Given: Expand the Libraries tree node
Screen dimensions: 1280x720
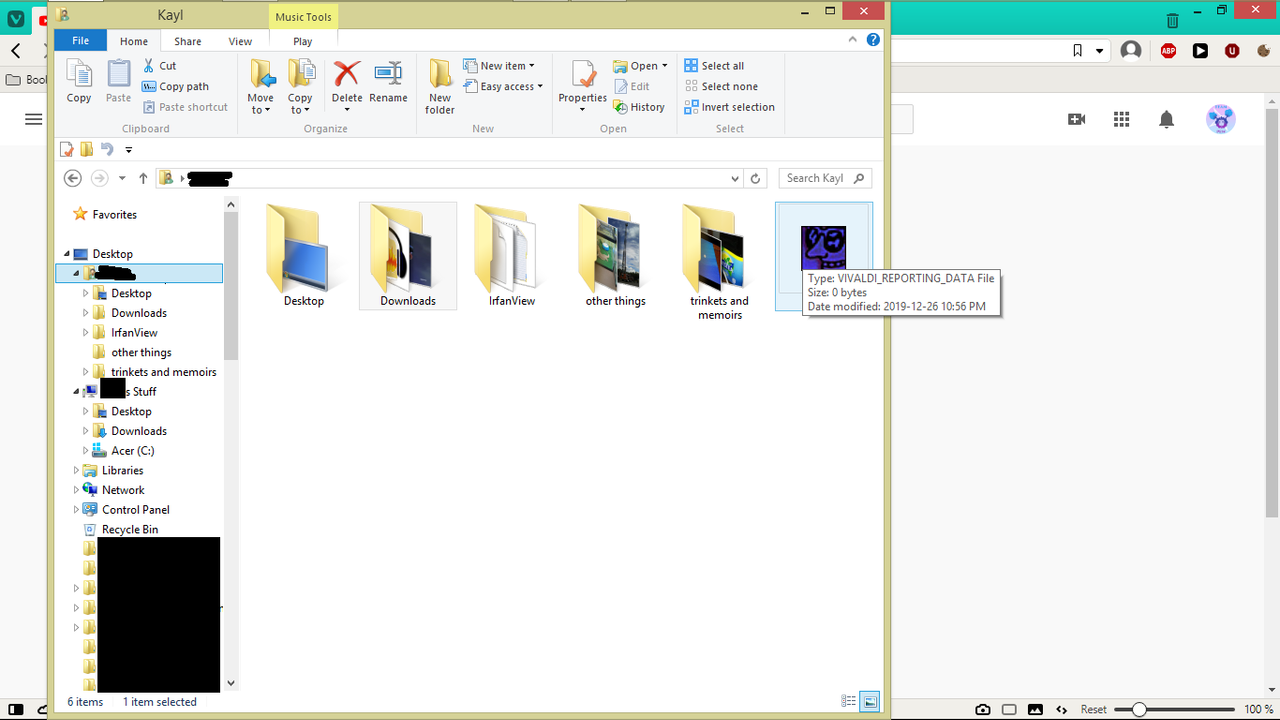Looking at the screenshot, I should pos(76,470).
